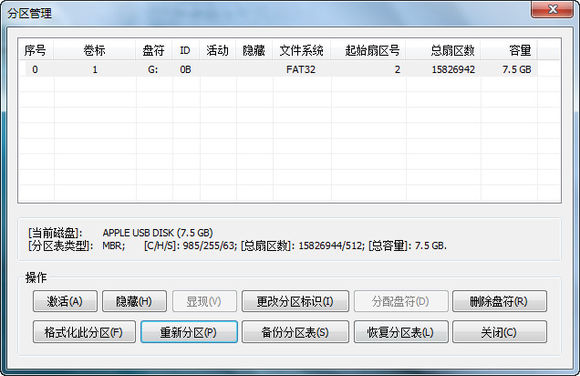The image size is (580, 376).
Task: Click 重新分区(P) repartition button
Action: [189, 332]
